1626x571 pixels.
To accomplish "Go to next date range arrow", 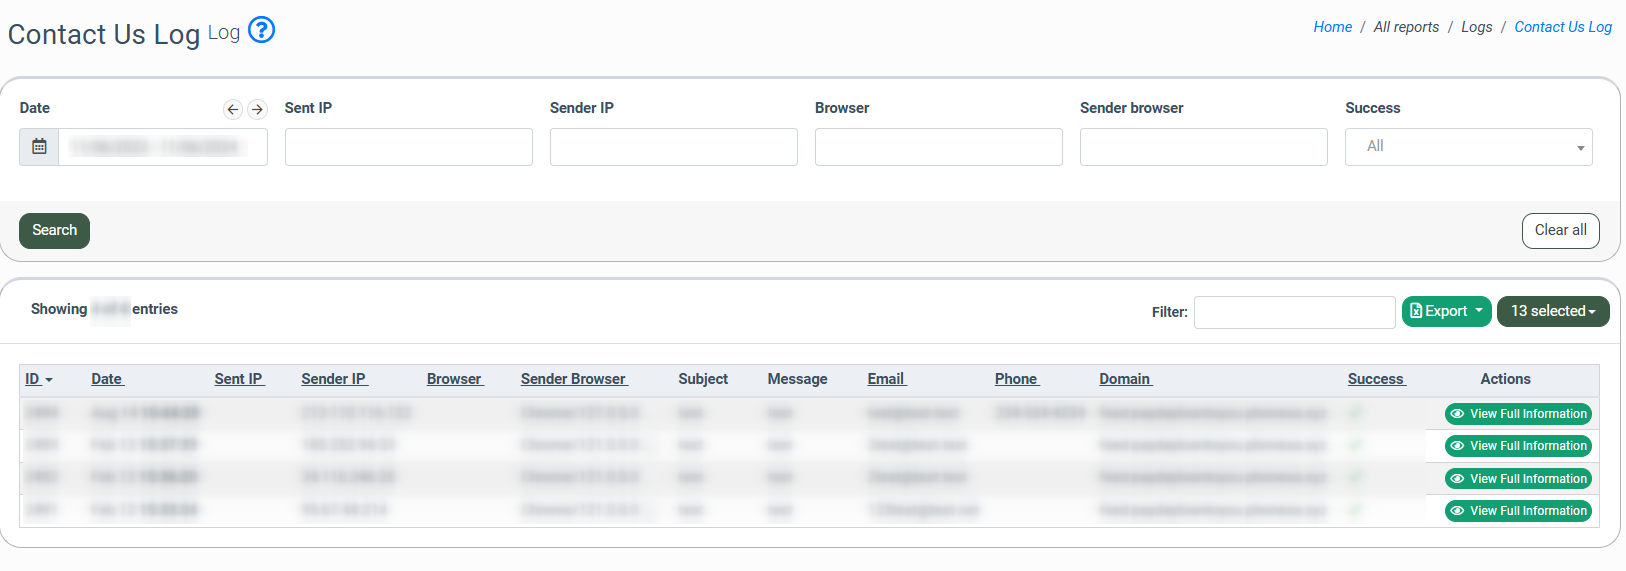I will (257, 109).
